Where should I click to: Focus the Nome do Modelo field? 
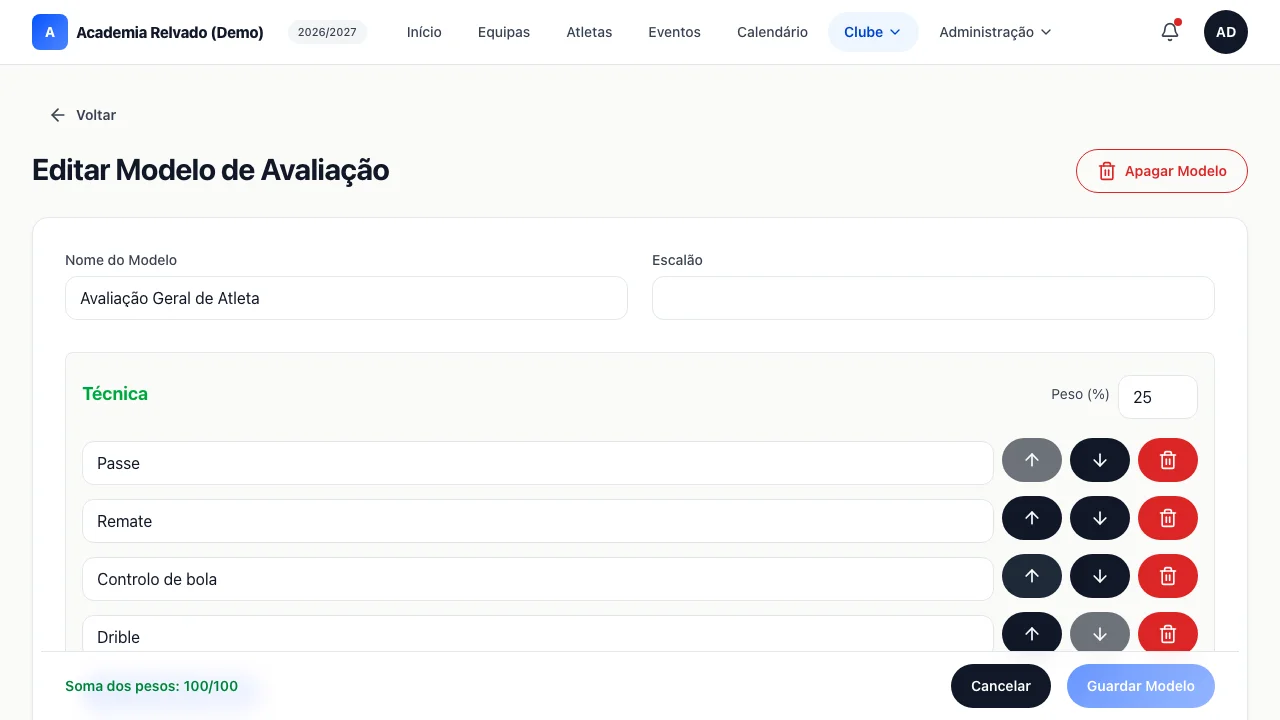[x=346, y=298]
